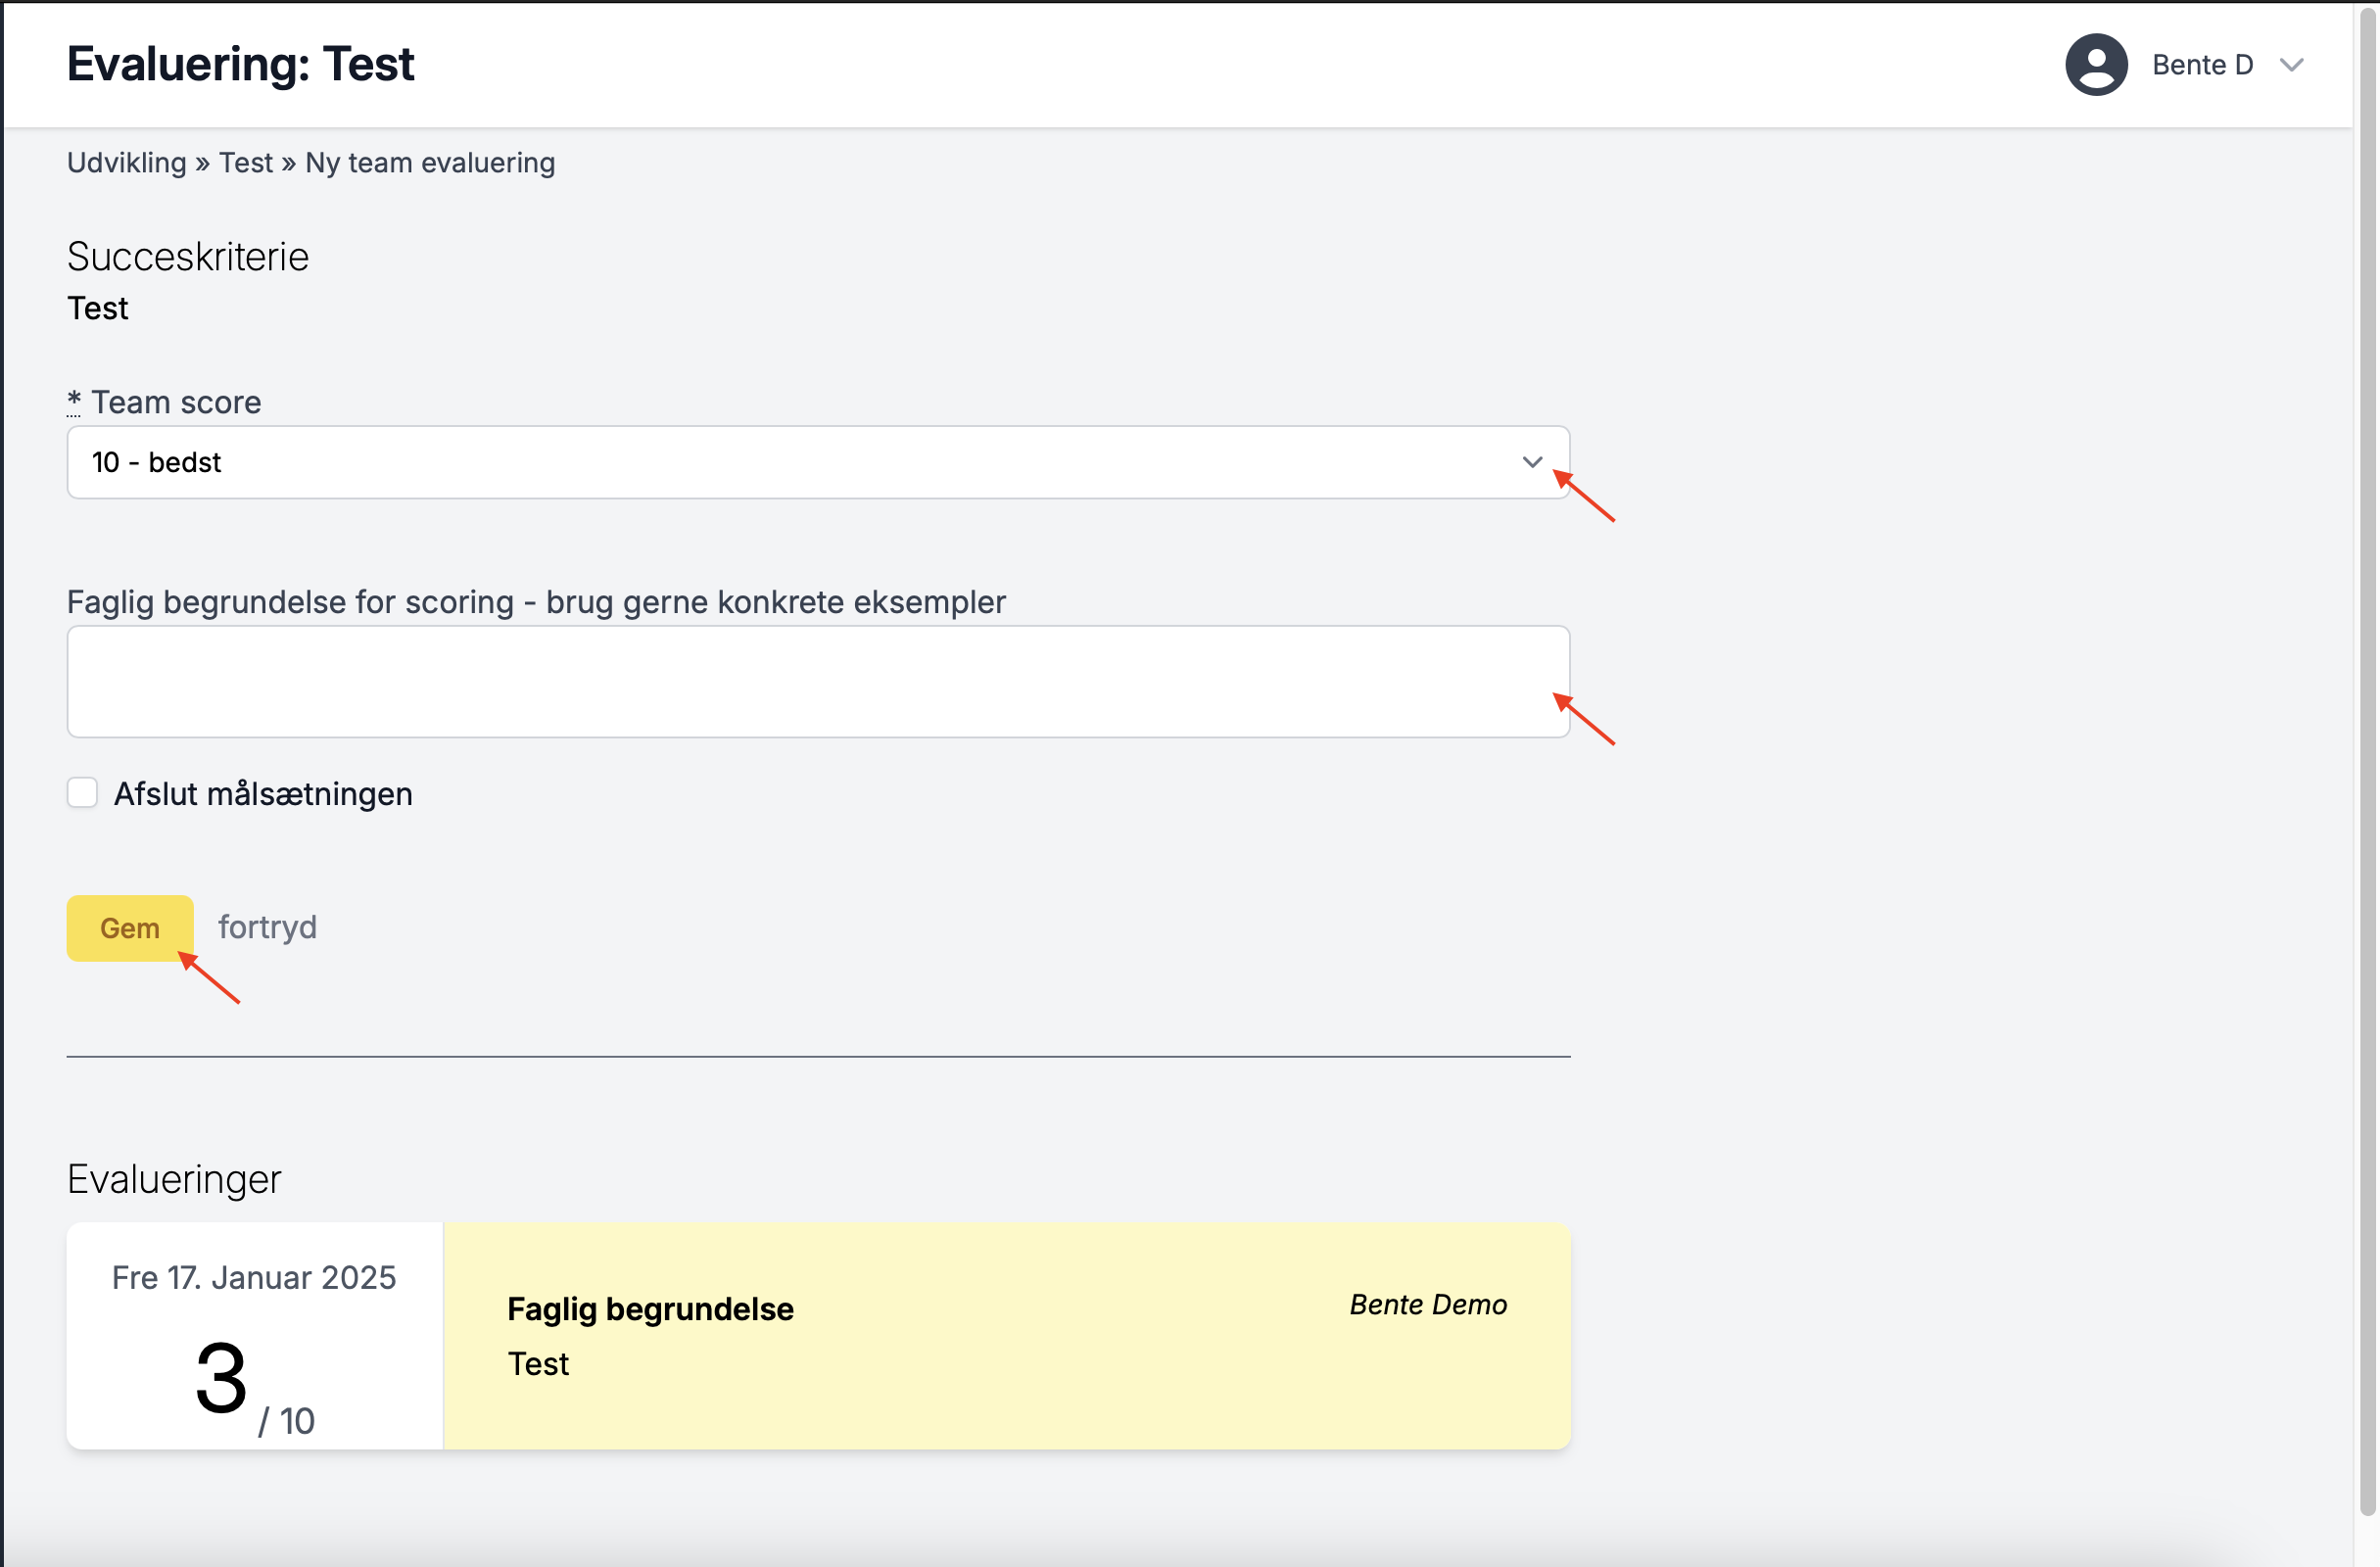The width and height of the screenshot is (2380, 1567).
Task: Focus the Faglig begrundelse text area
Action: coord(818,682)
